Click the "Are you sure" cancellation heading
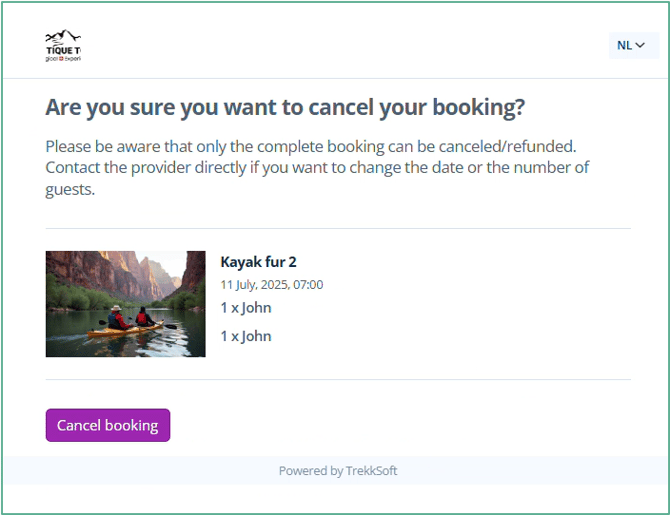Image resolution: width=670 pixels, height=515 pixels. coord(285,107)
